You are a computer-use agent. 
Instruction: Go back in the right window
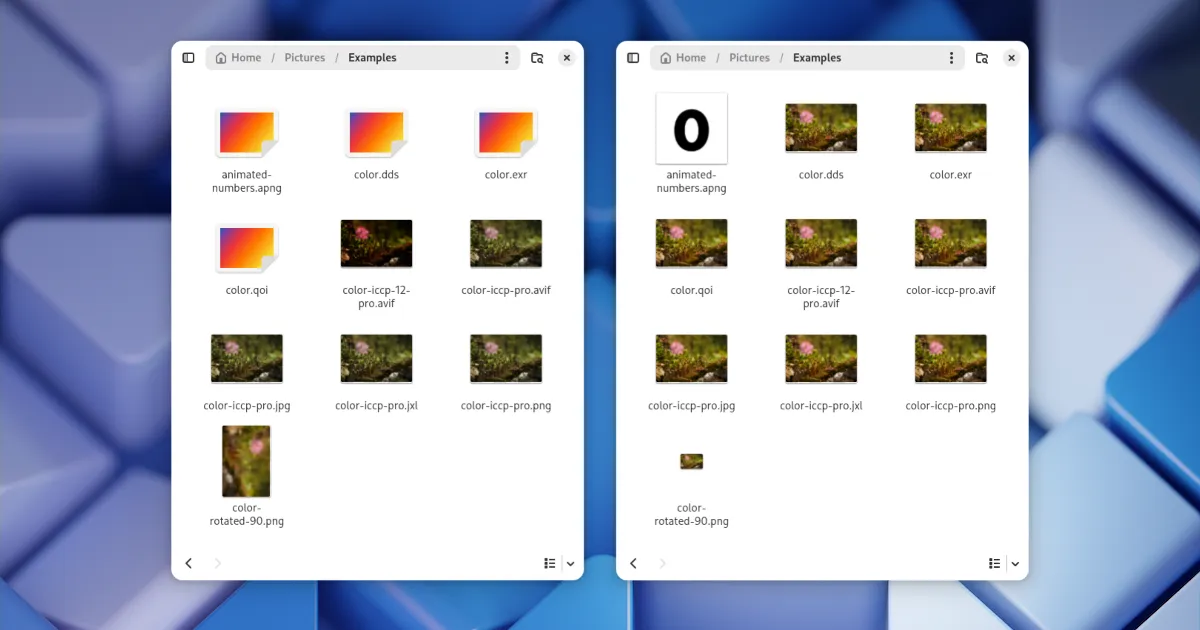pos(633,564)
